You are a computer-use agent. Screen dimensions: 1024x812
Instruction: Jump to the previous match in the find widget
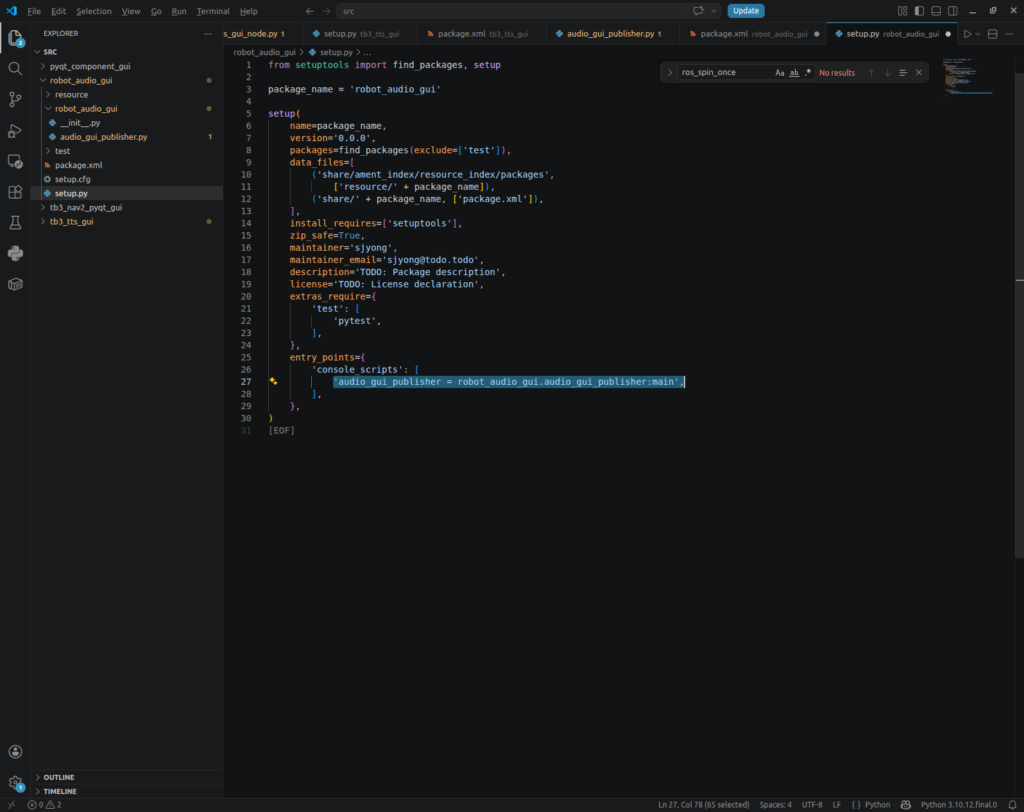871,73
